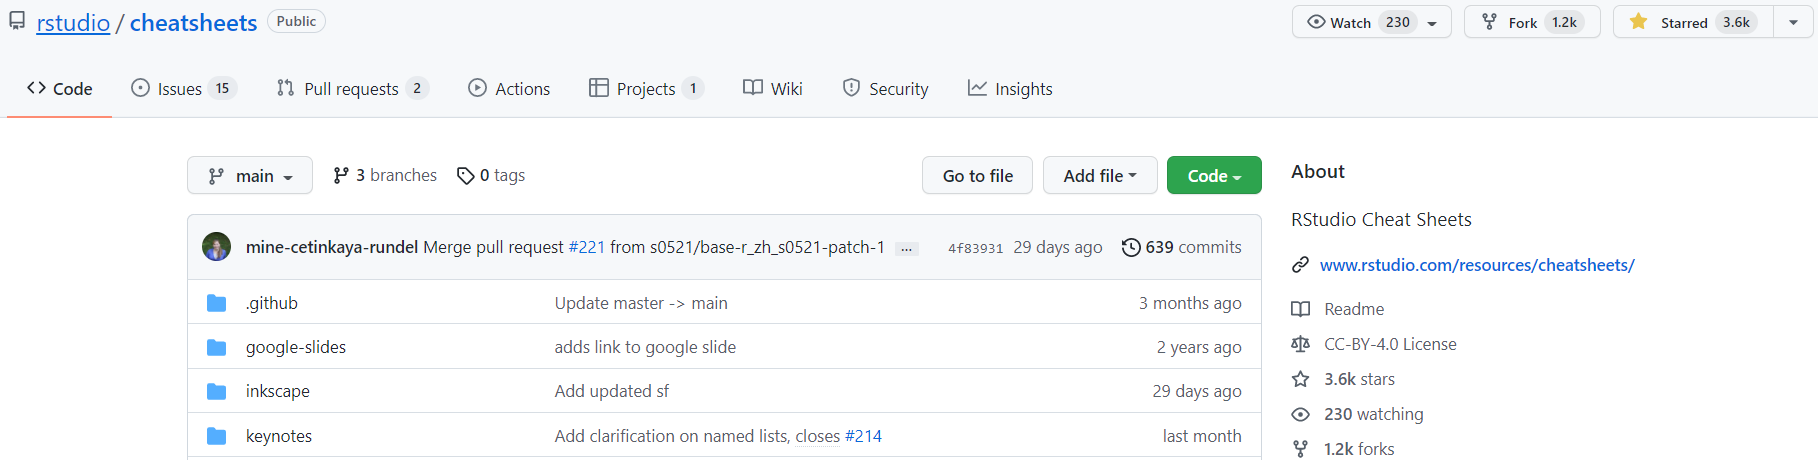Open the google-slides folder
The image size is (1818, 460).
click(296, 347)
